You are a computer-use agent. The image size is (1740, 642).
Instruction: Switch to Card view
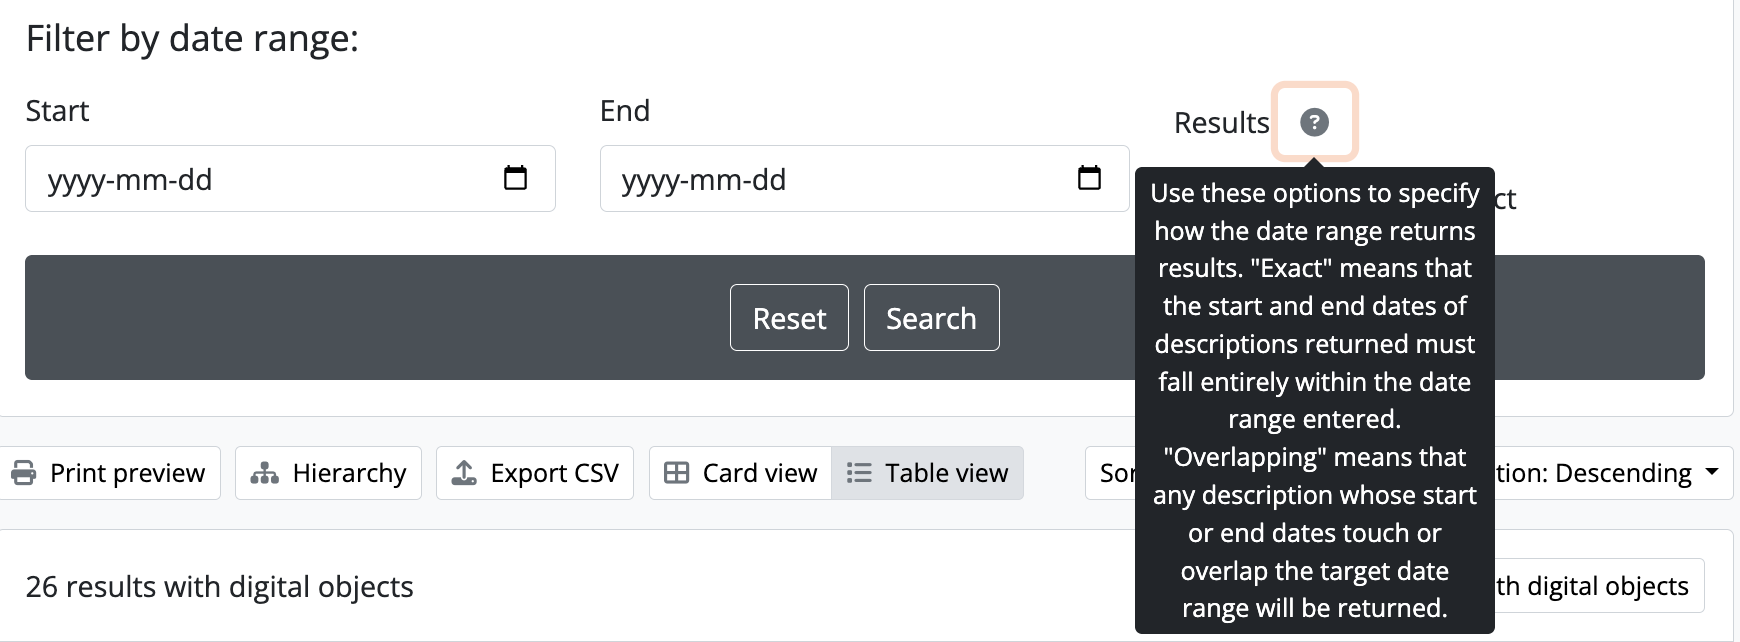click(x=741, y=473)
